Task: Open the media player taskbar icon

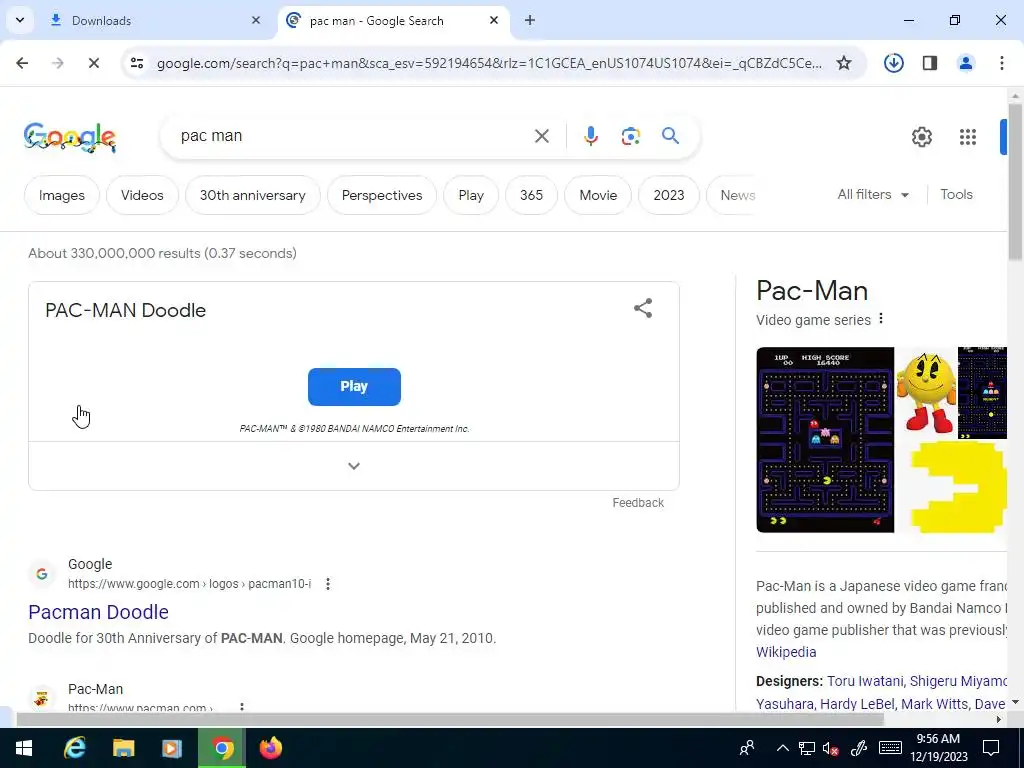Action: pyautogui.click(x=172, y=748)
